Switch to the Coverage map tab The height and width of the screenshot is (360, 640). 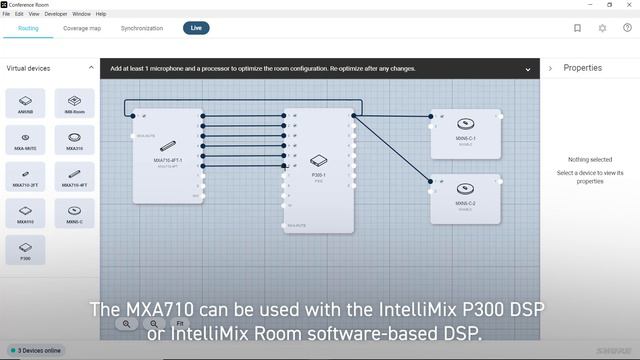tap(82, 28)
